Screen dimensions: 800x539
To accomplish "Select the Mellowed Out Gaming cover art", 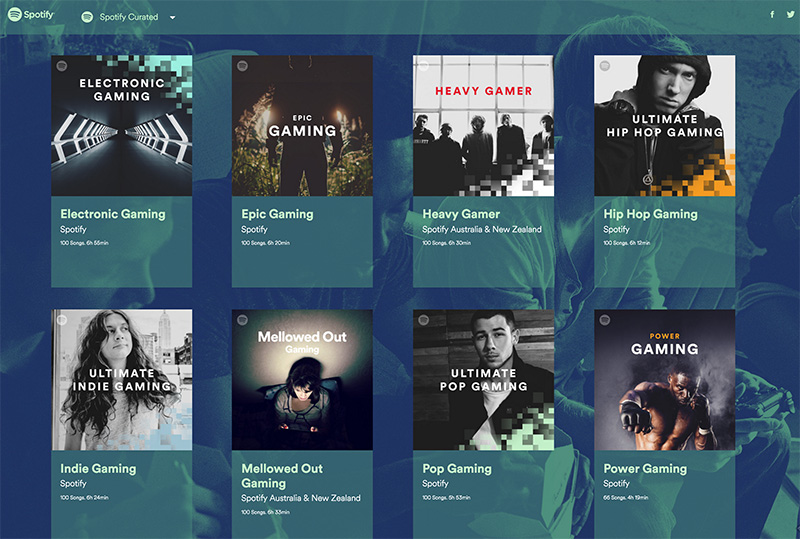I will [x=302, y=380].
